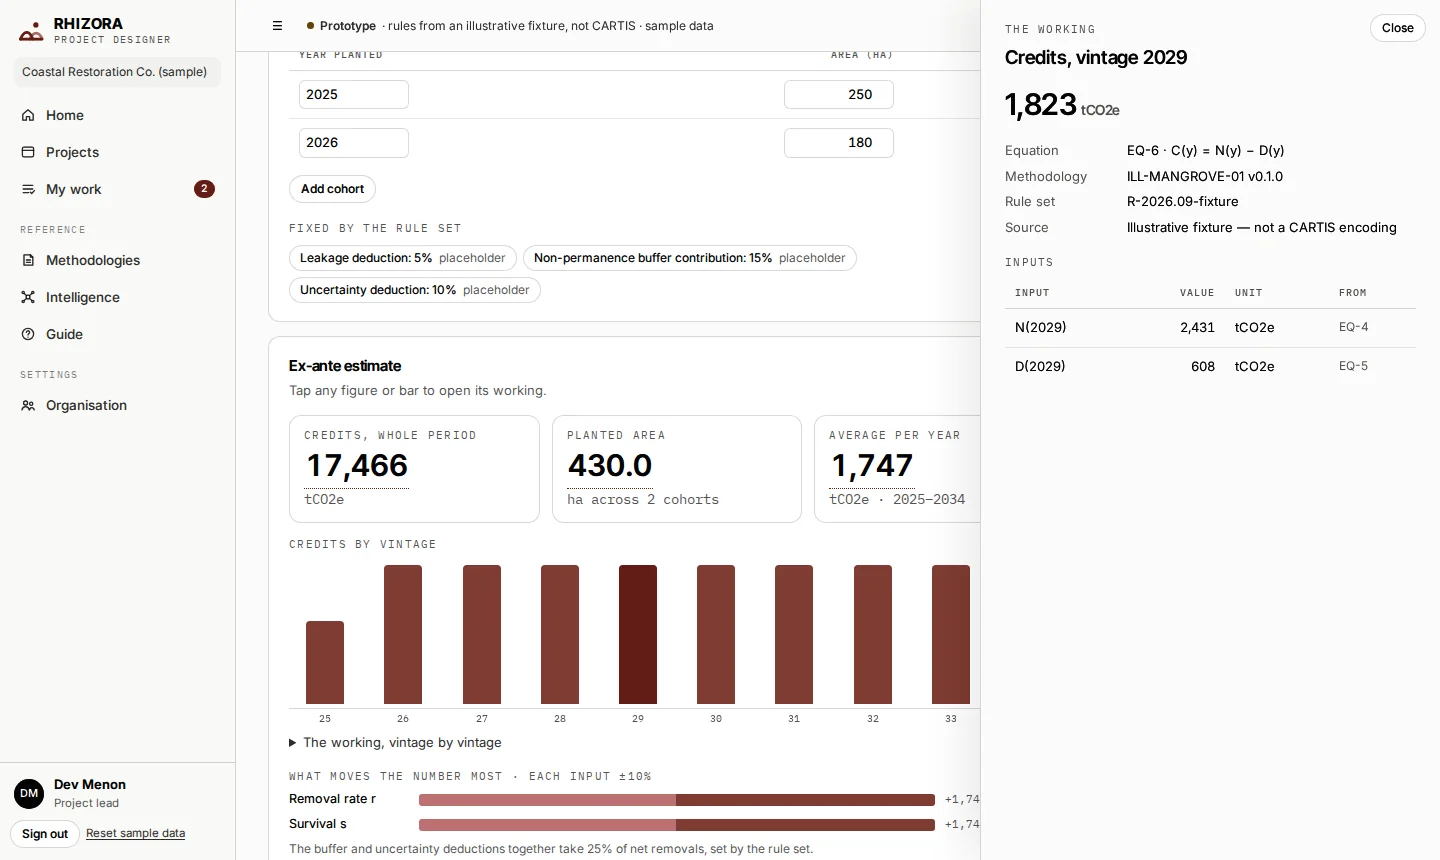Click the D(2029) input row
1440x860 pixels.
(1210, 367)
